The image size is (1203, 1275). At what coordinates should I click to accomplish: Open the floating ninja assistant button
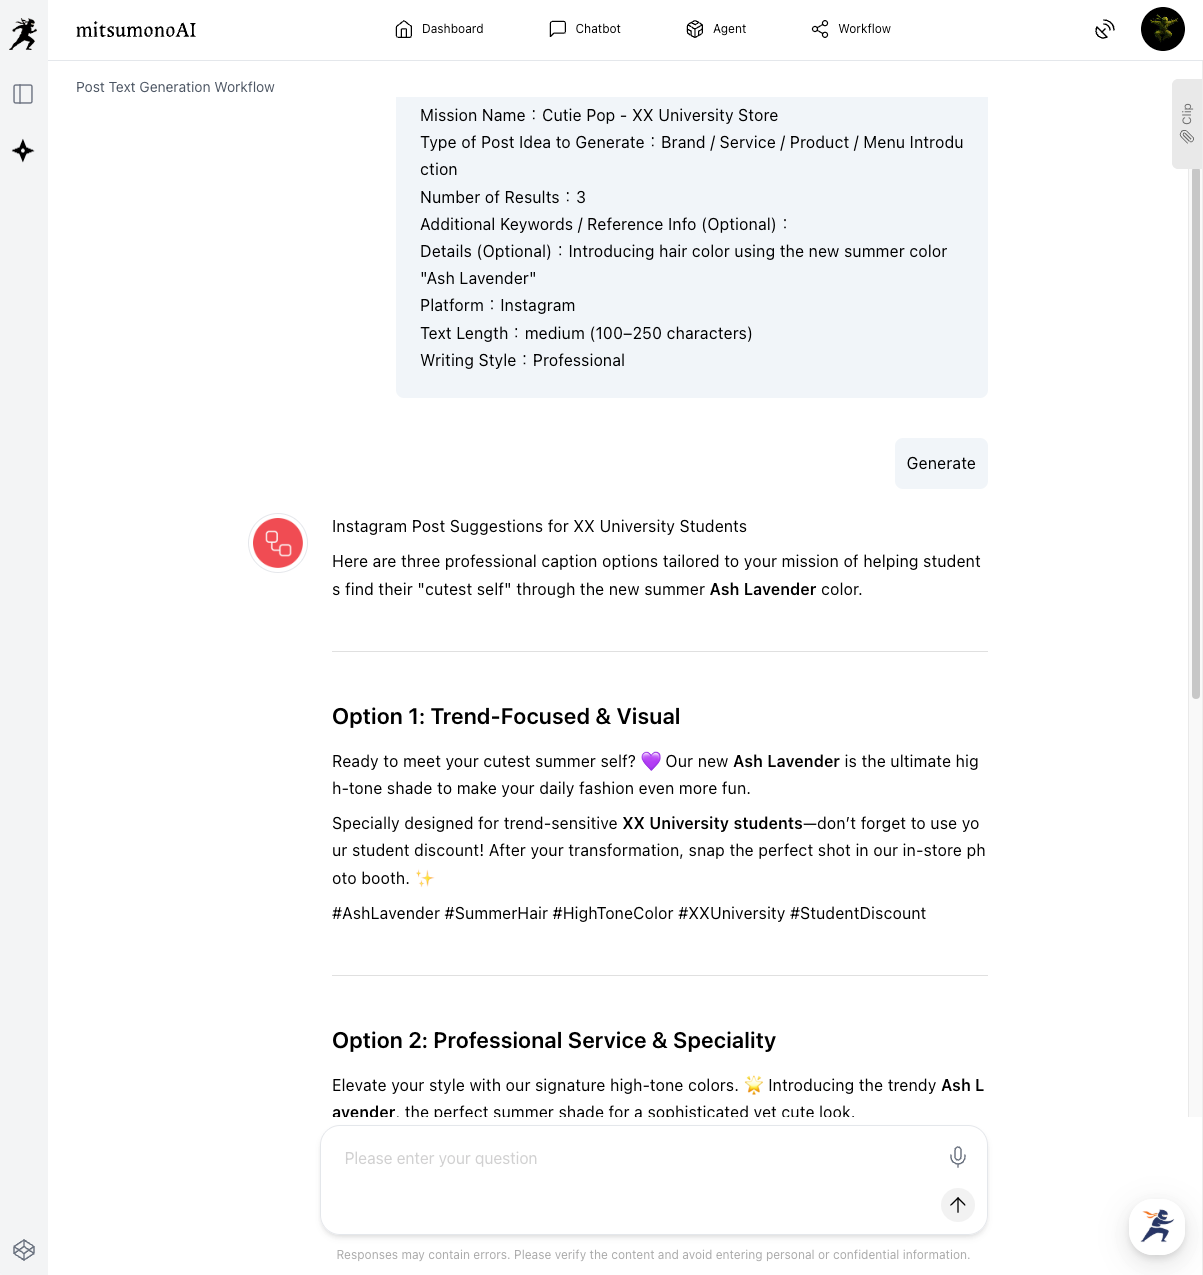[x=1157, y=1226]
